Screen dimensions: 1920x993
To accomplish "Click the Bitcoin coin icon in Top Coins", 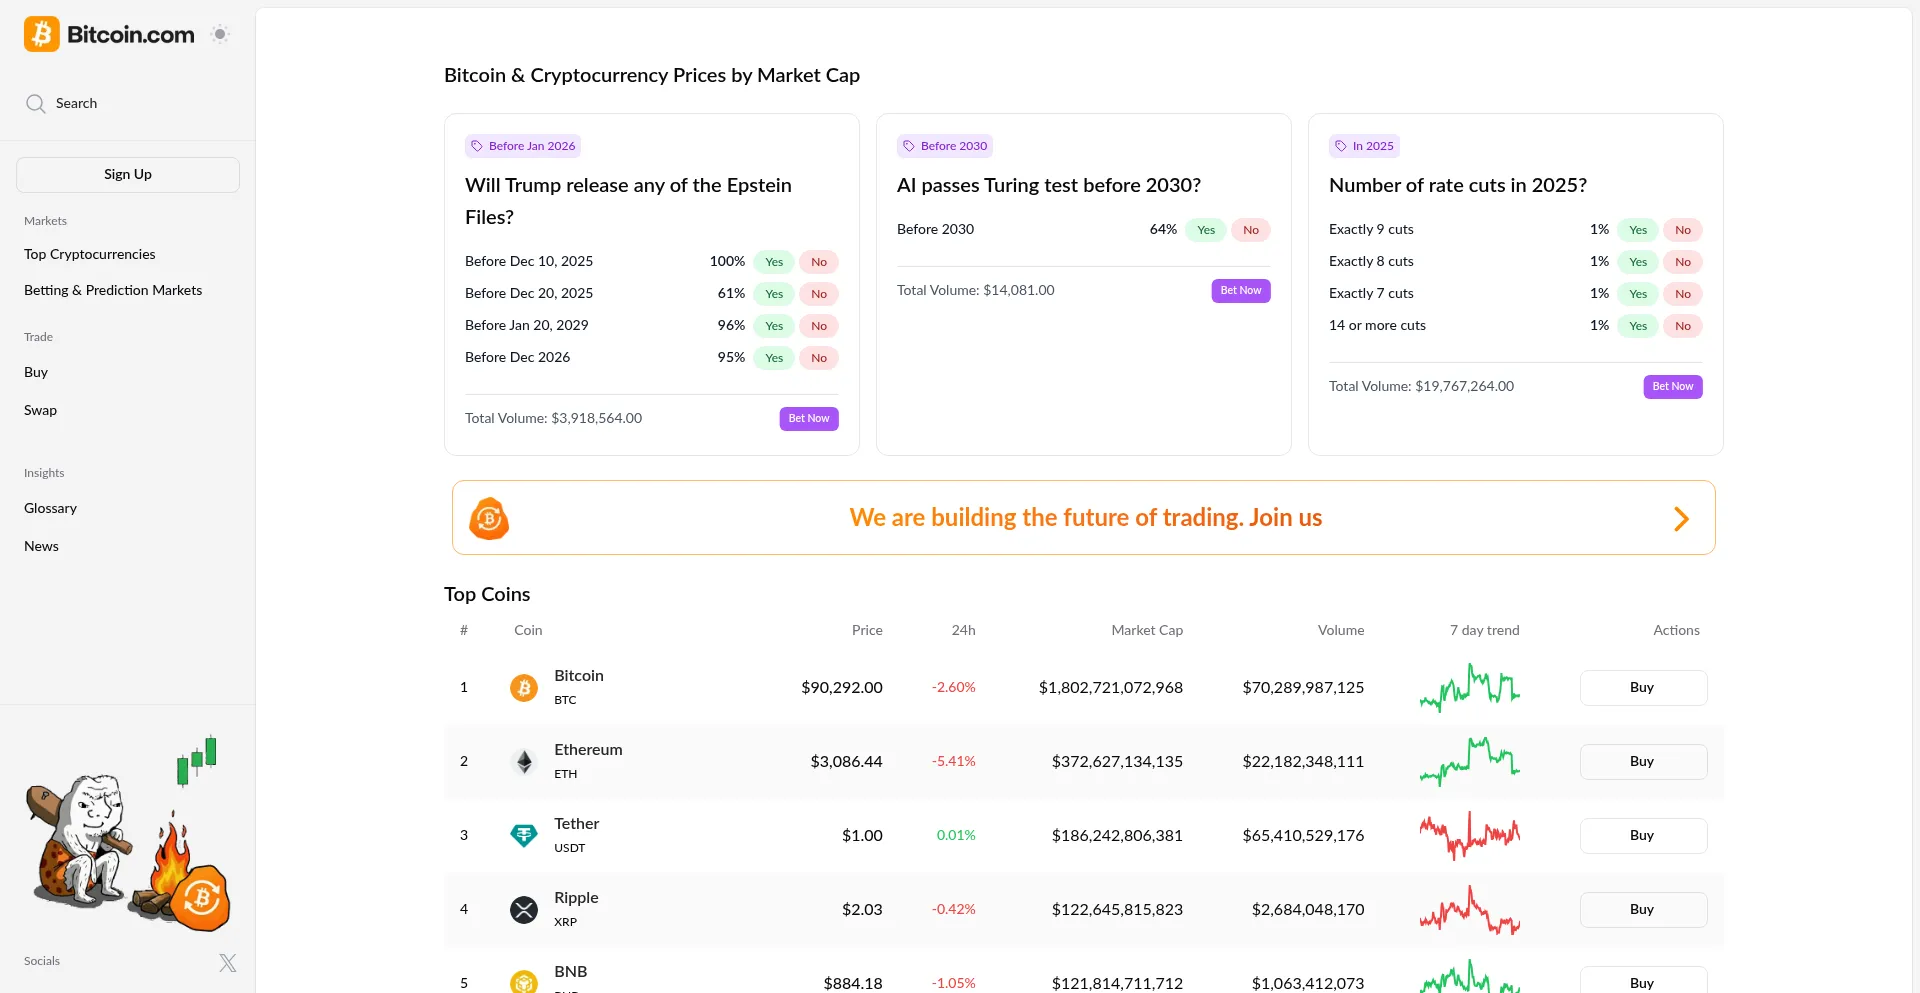I will tap(524, 687).
